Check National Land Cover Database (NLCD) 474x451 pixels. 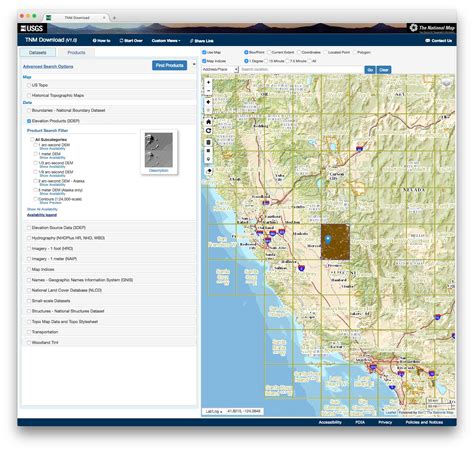29,290
